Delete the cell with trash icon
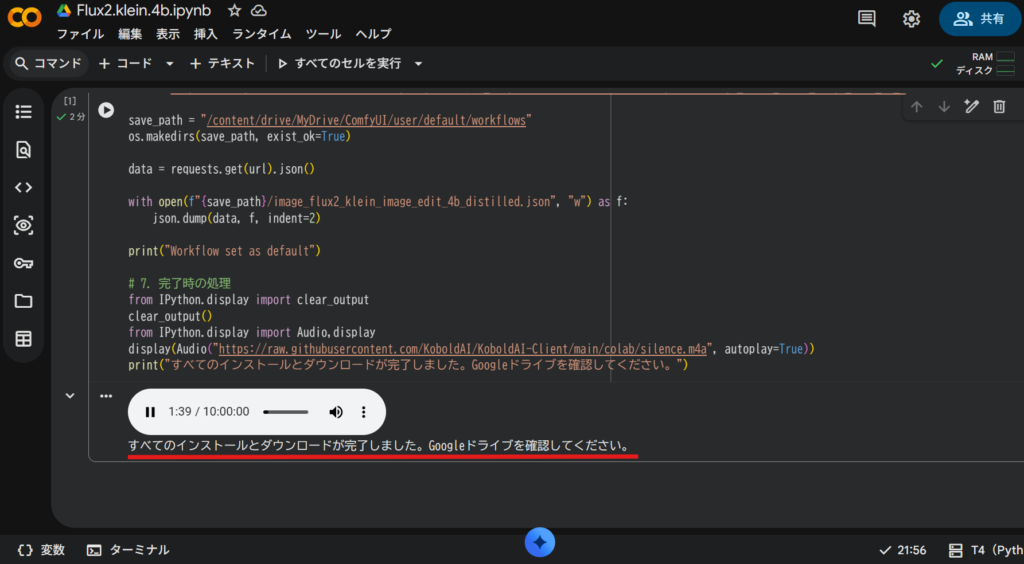This screenshot has height=564, width=1024. [998, 107]
